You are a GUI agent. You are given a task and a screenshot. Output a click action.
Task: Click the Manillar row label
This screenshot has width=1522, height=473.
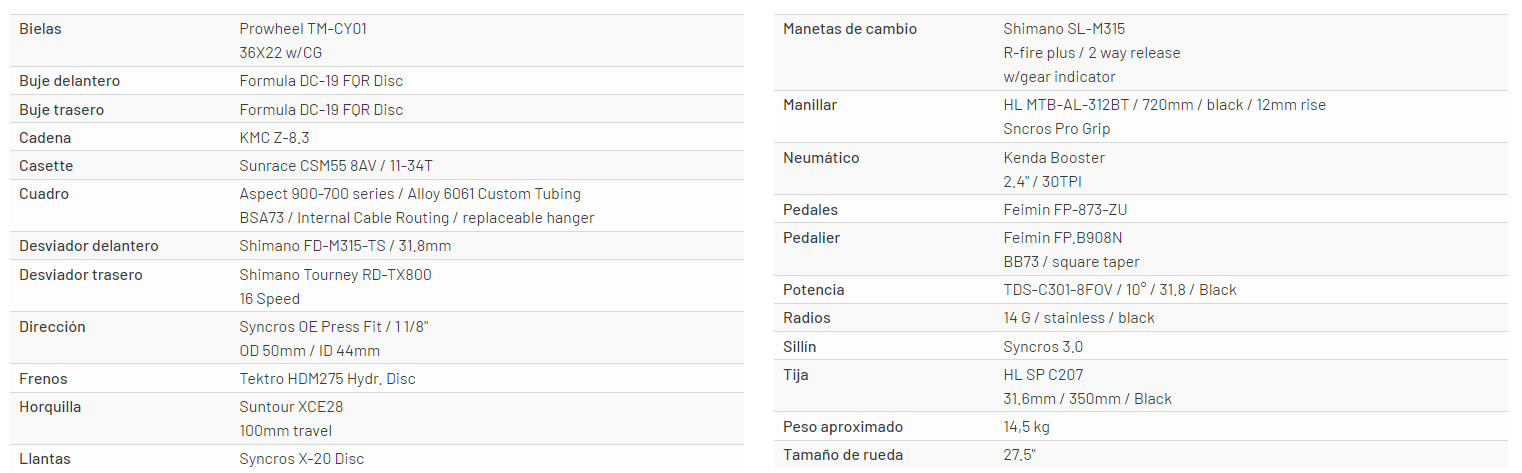coord(811,105)
